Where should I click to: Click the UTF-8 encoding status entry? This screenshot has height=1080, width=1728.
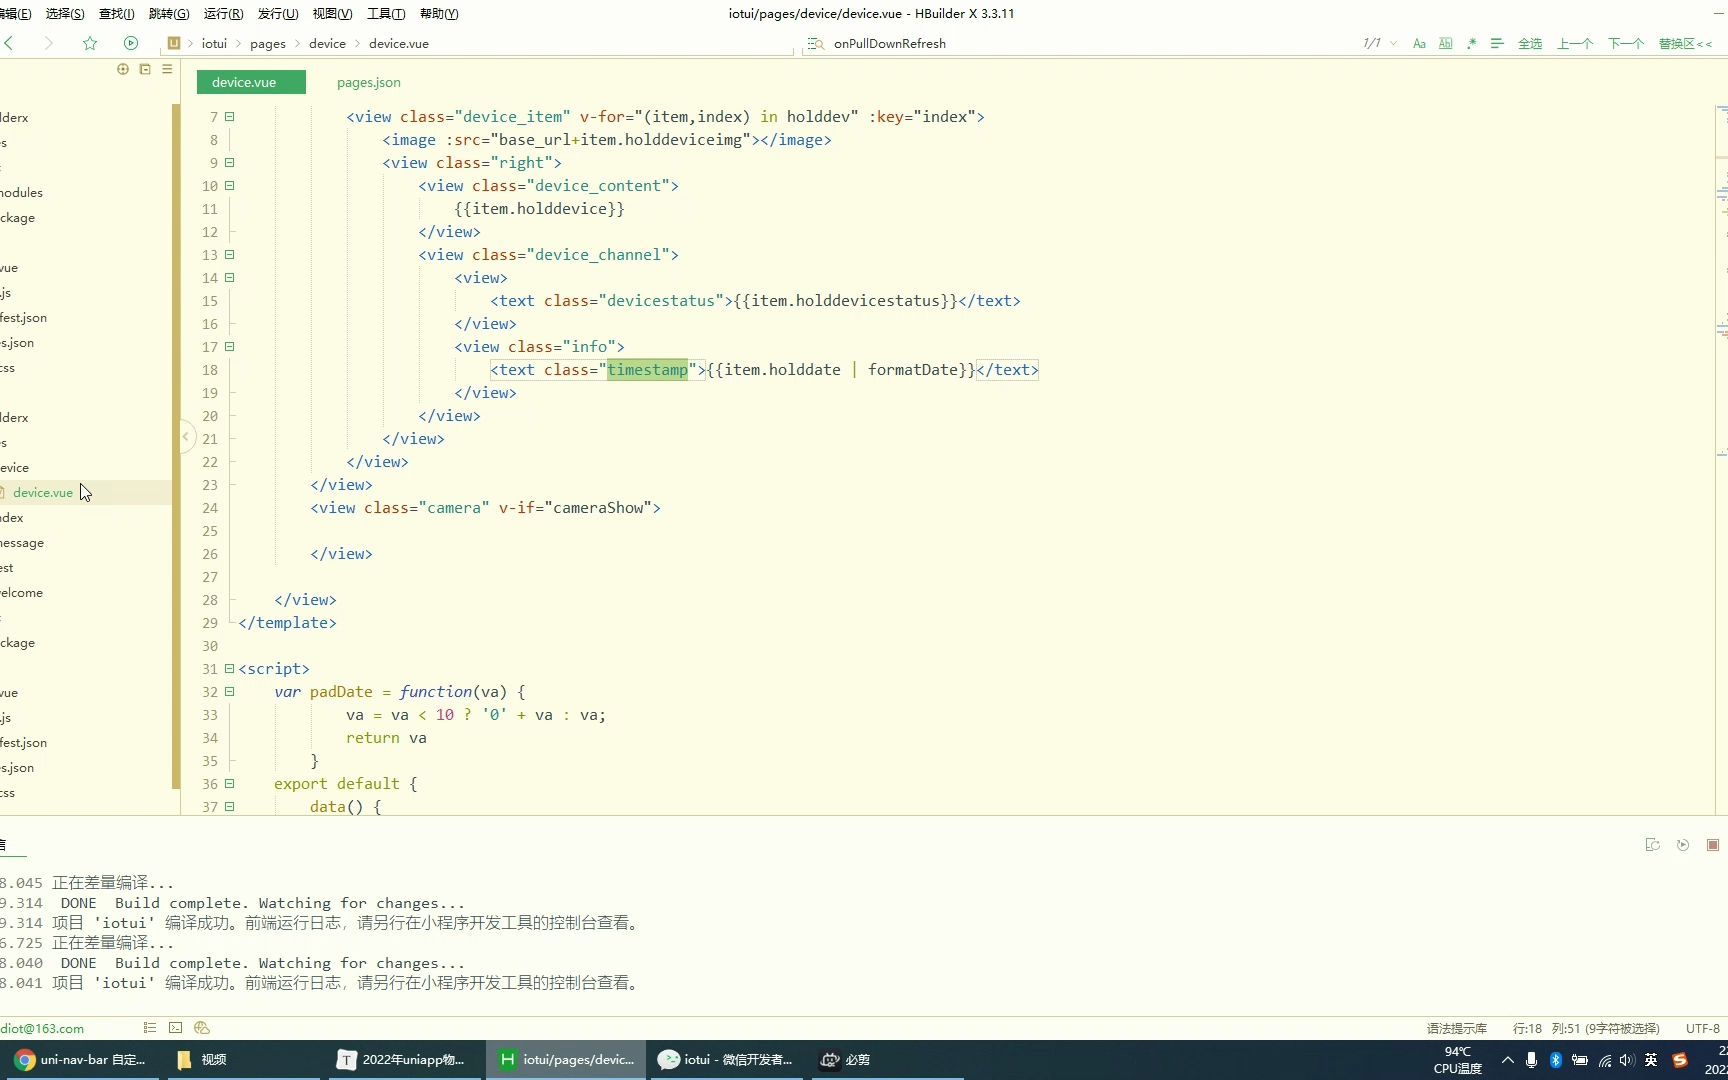tap(1703, 1028)
